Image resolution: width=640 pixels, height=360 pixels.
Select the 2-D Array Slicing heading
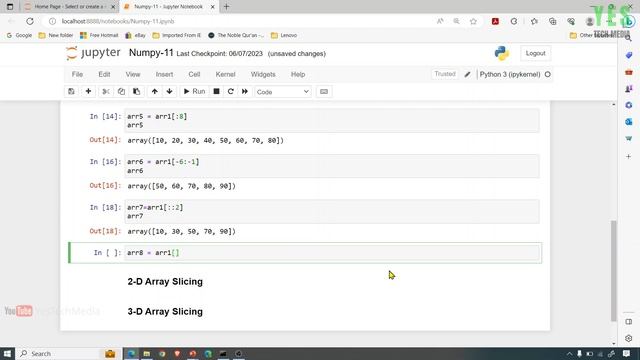point(165,282)
